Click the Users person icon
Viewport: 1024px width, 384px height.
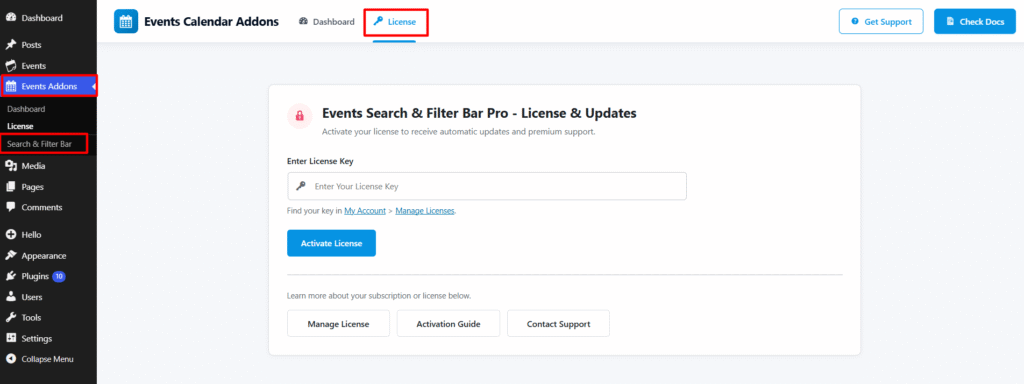coord(10,296)
